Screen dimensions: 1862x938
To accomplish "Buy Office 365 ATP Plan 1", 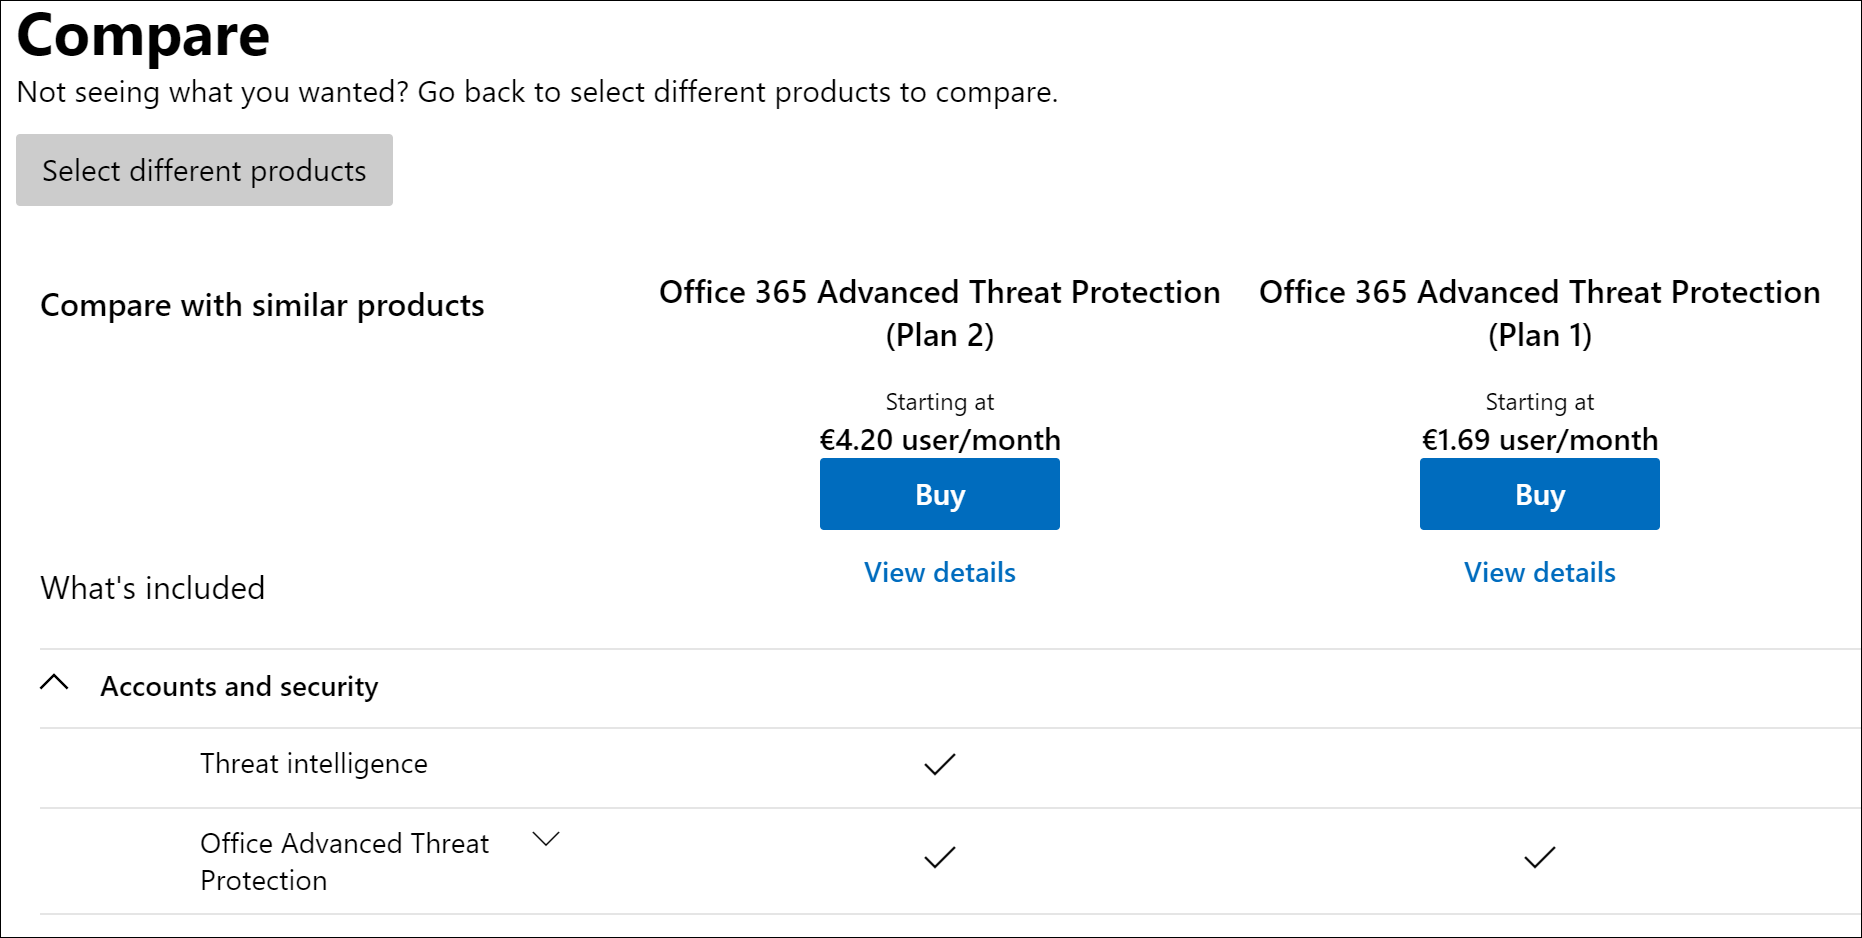I will click(1540, 494).
